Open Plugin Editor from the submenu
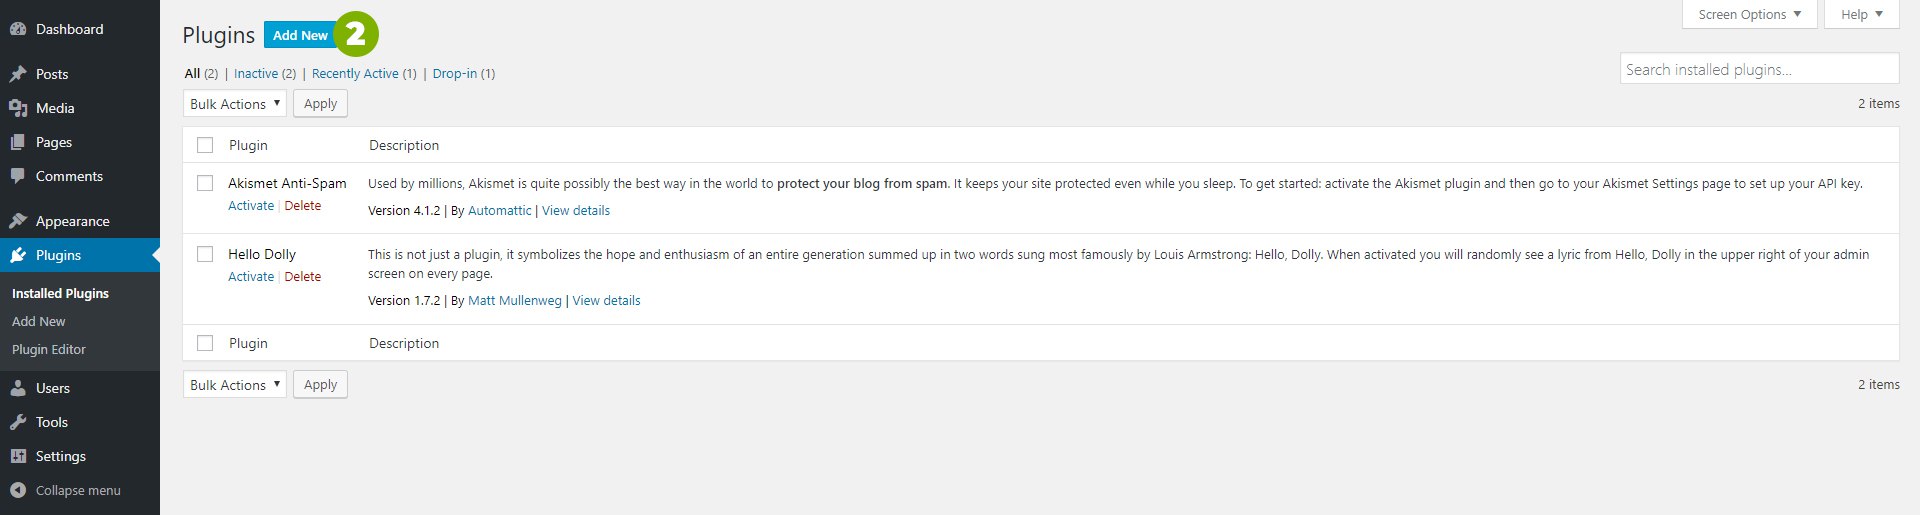The image size is (1920, 515). tap(49, 349)
